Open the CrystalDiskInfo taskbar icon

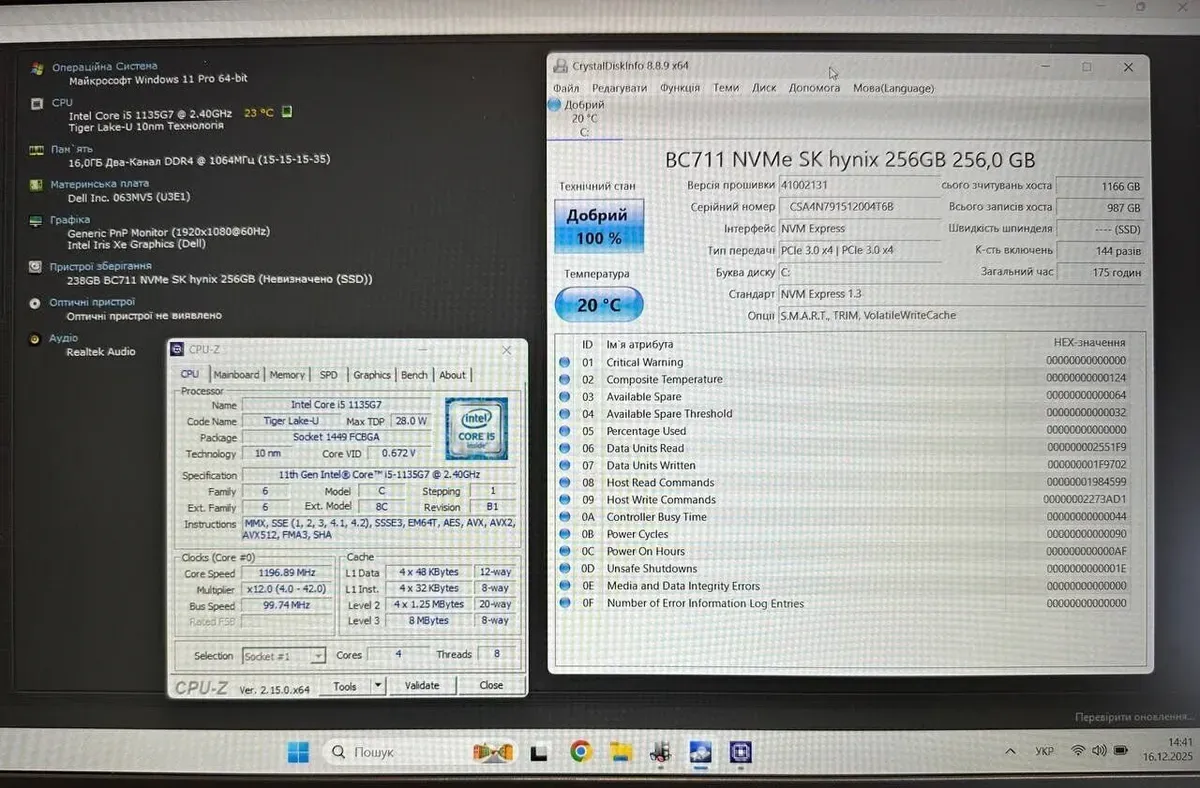tap(700, 753)
